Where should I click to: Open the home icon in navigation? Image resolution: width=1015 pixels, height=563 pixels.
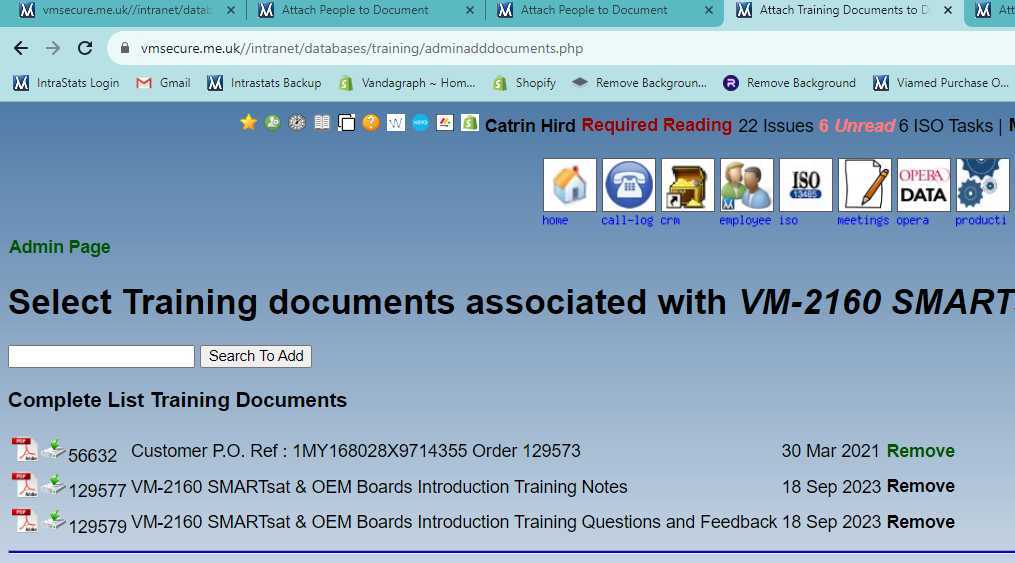pos(569,185)
